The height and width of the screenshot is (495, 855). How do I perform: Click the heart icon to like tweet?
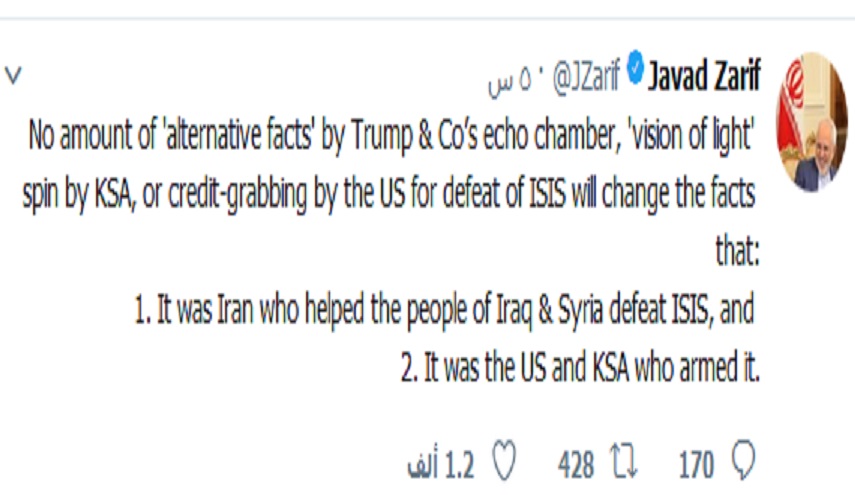click(505, 463)
